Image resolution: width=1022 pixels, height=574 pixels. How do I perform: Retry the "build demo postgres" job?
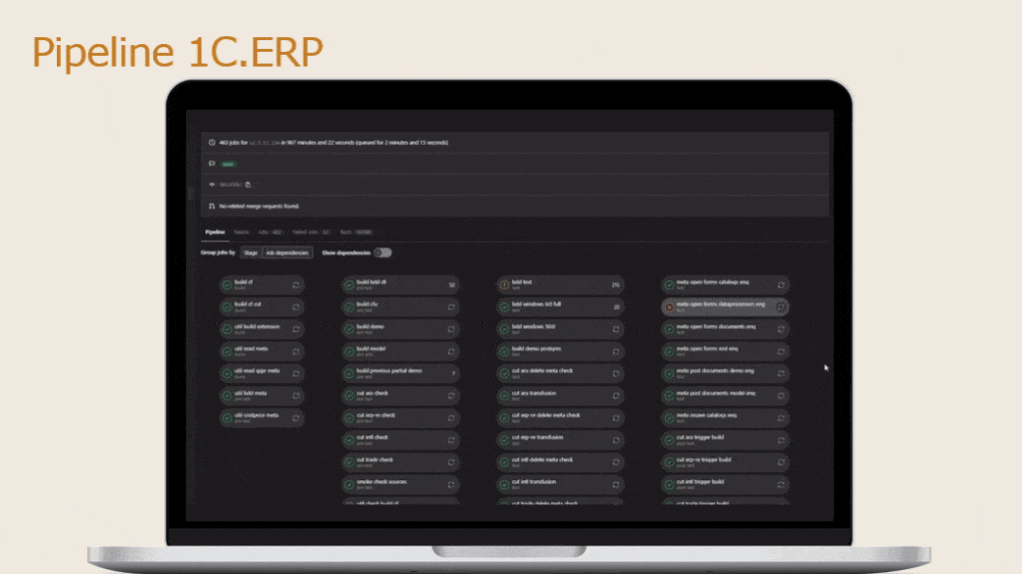pos(616,351)
